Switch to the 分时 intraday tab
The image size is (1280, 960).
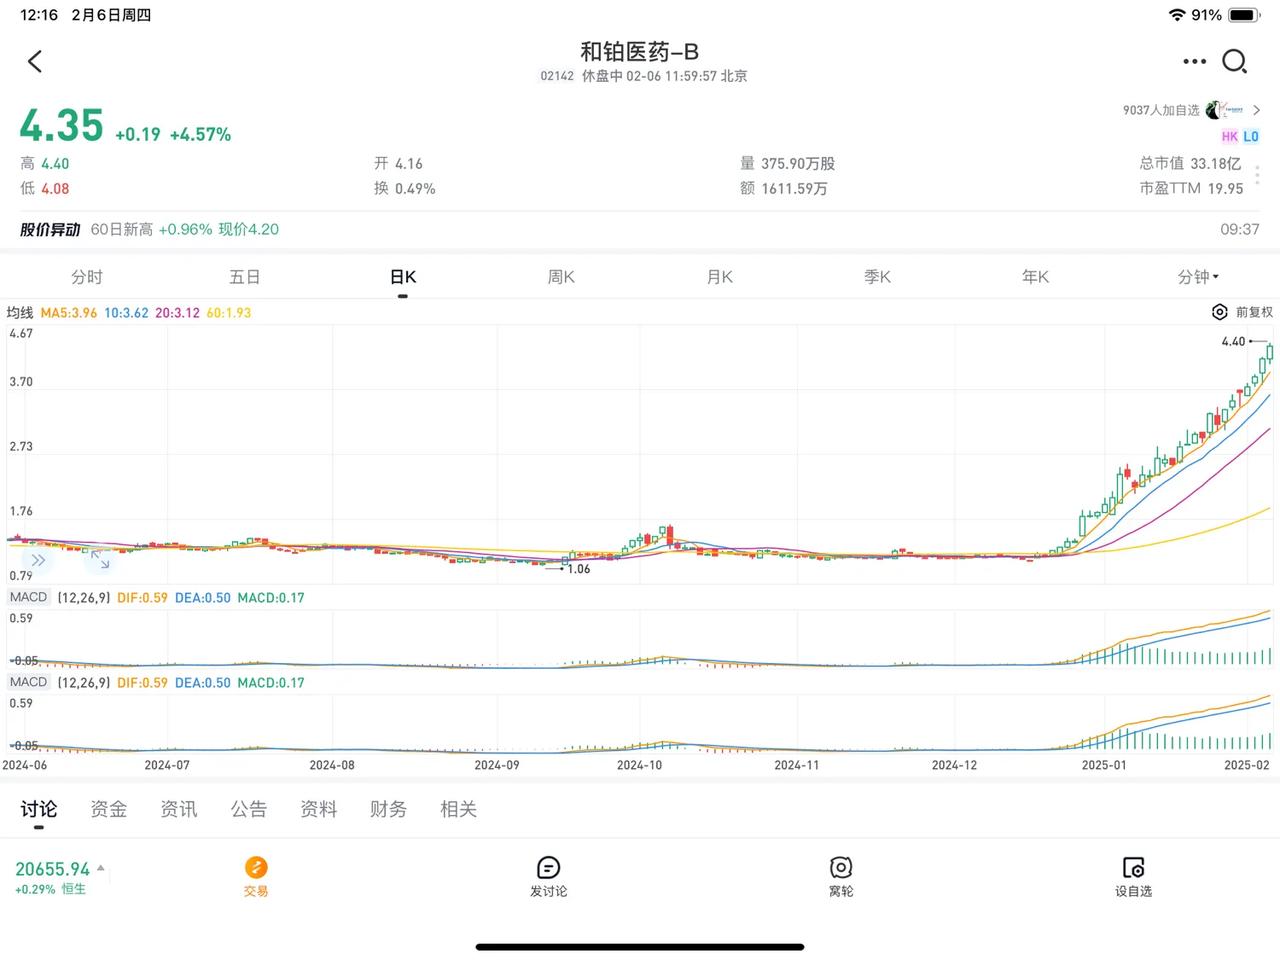pos(87,277)
